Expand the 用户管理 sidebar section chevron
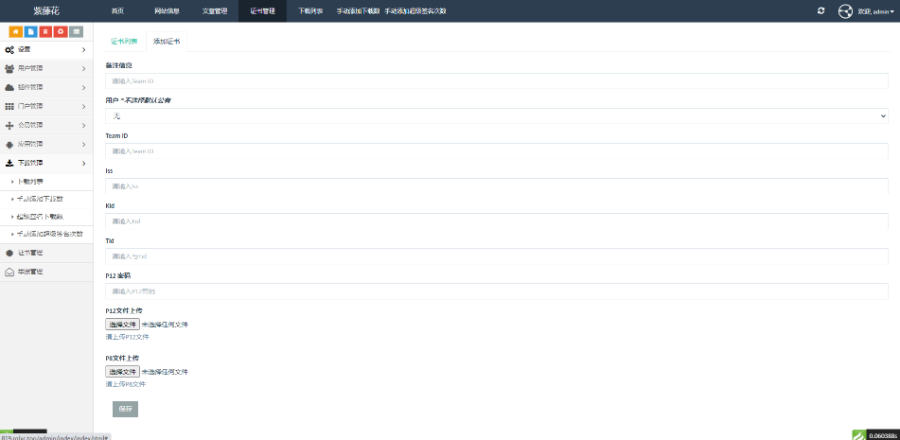900x440 pixels. click(x=83, y=68)
